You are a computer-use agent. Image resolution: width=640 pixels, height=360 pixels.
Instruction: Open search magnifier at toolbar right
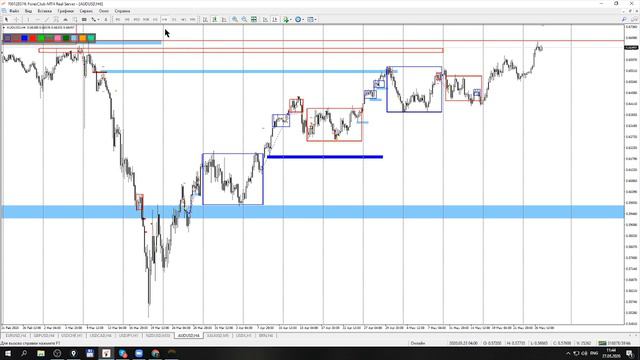point(624,19)
